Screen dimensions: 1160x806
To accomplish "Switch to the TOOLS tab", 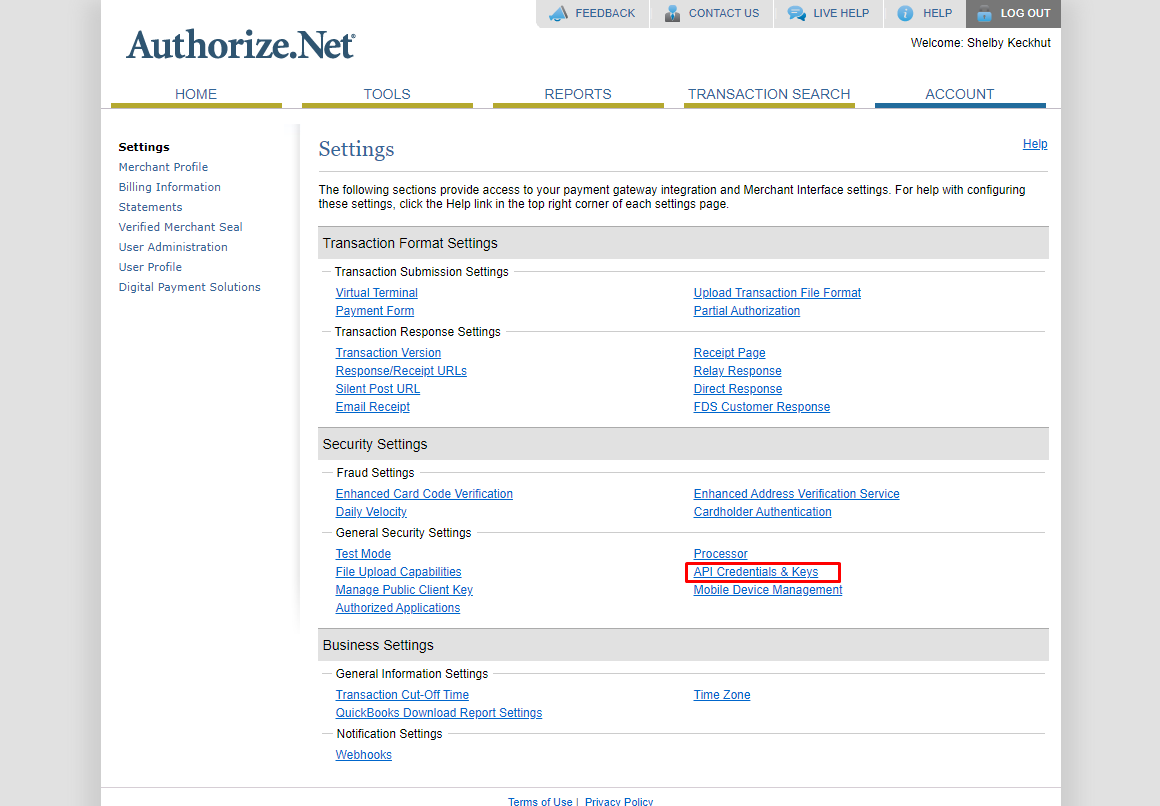I will click(387, 95).
